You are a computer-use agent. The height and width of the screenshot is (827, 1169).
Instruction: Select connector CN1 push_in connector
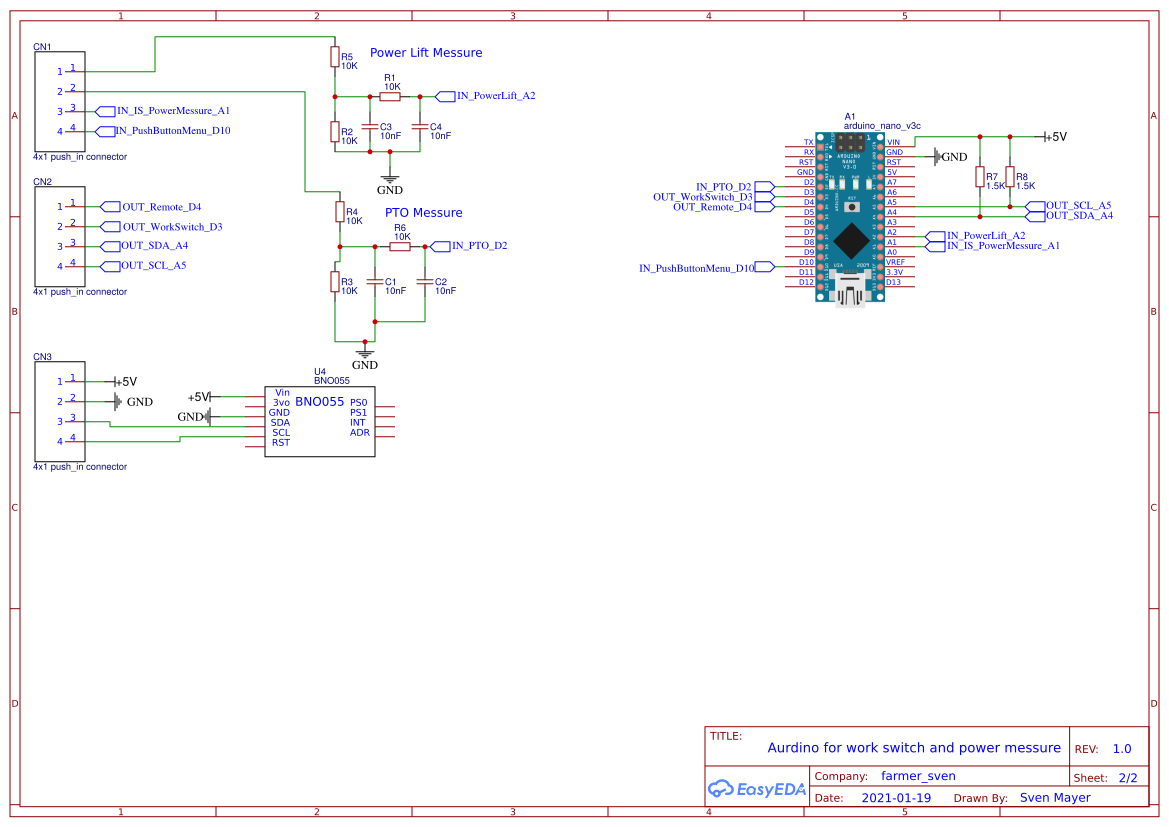point(58,102)
